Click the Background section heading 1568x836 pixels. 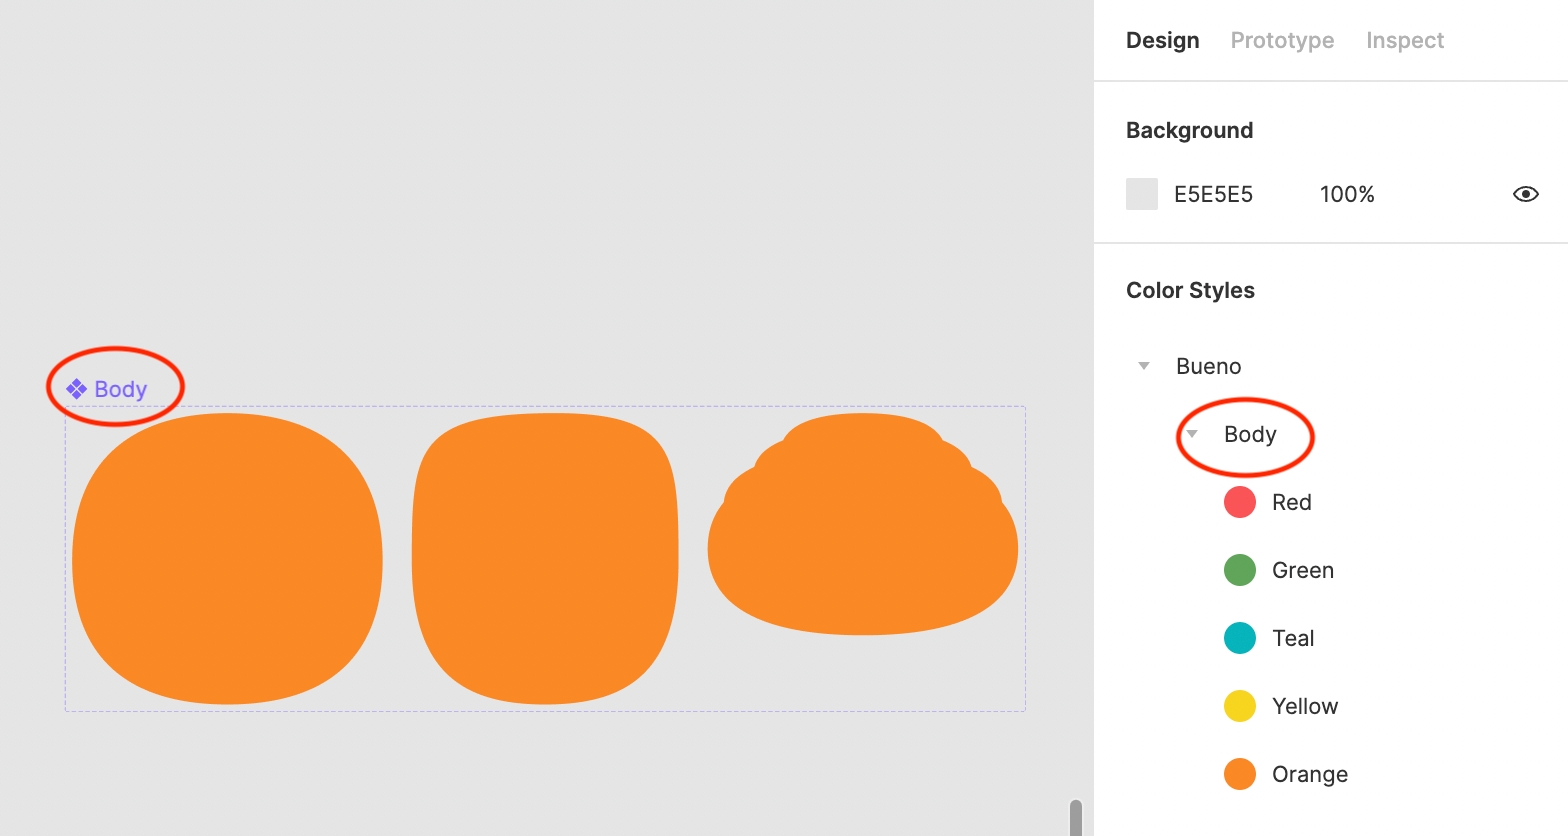click(1189, 130)
